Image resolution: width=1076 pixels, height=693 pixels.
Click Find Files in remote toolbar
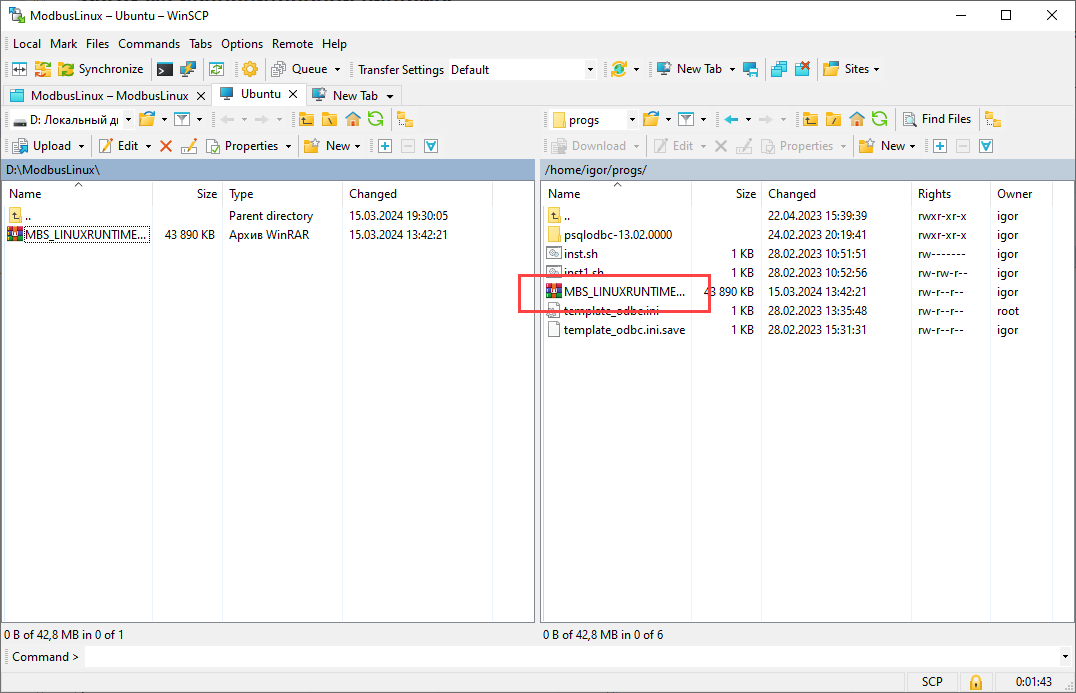click(937, 119)
